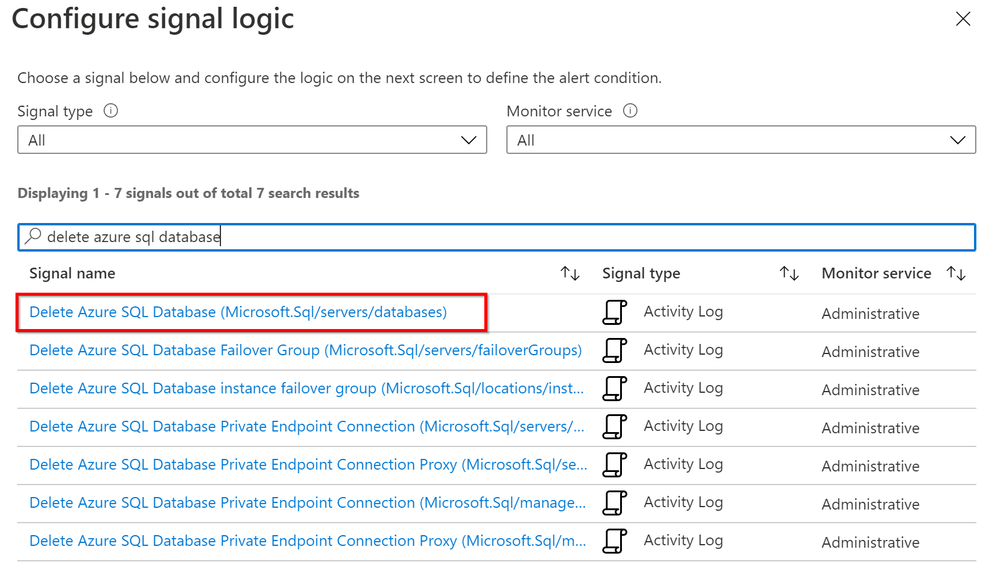Viewport: 999px width, 586px height.
Task: Click search magnifier icon in signal filter
Action: pyautogui.click(x=34, y=237)
